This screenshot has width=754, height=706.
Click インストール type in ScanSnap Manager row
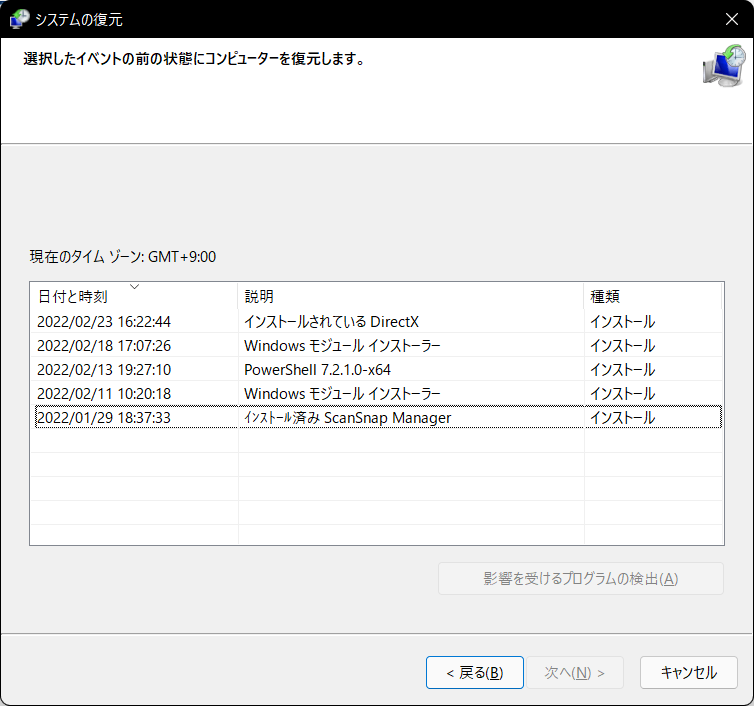[x=622, y=417]
